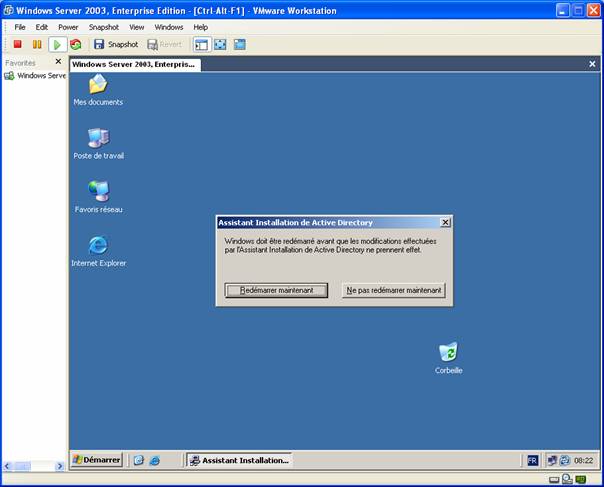Select the Poste de travail desktop icon
Viewport: 604px width, 487px height.
pyautogui.click(x=99, y=143)
